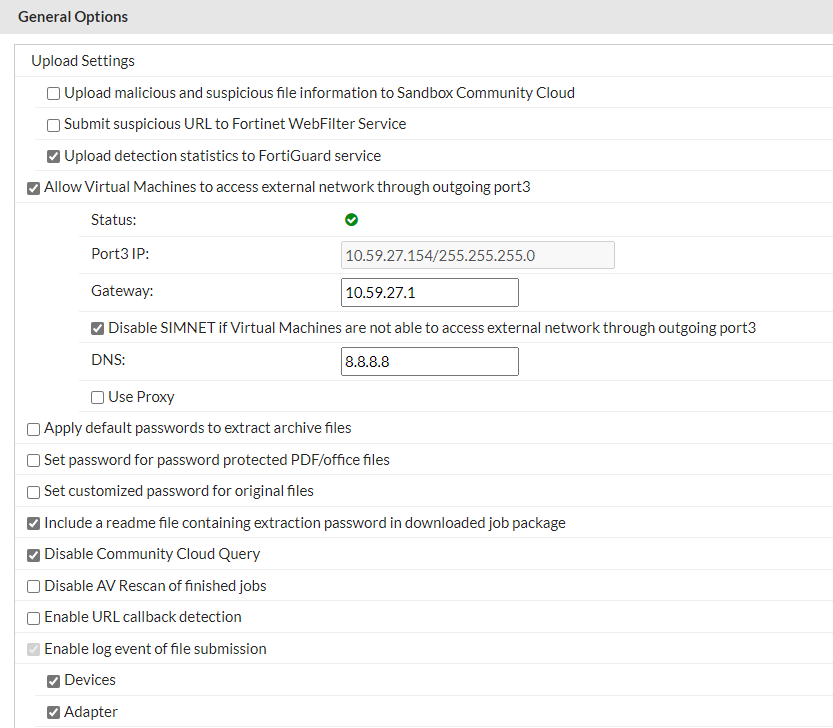This screenshot has width=833, height=728.
Task: Toggle Allow Virtual Machines external network access
Action: 34,188
